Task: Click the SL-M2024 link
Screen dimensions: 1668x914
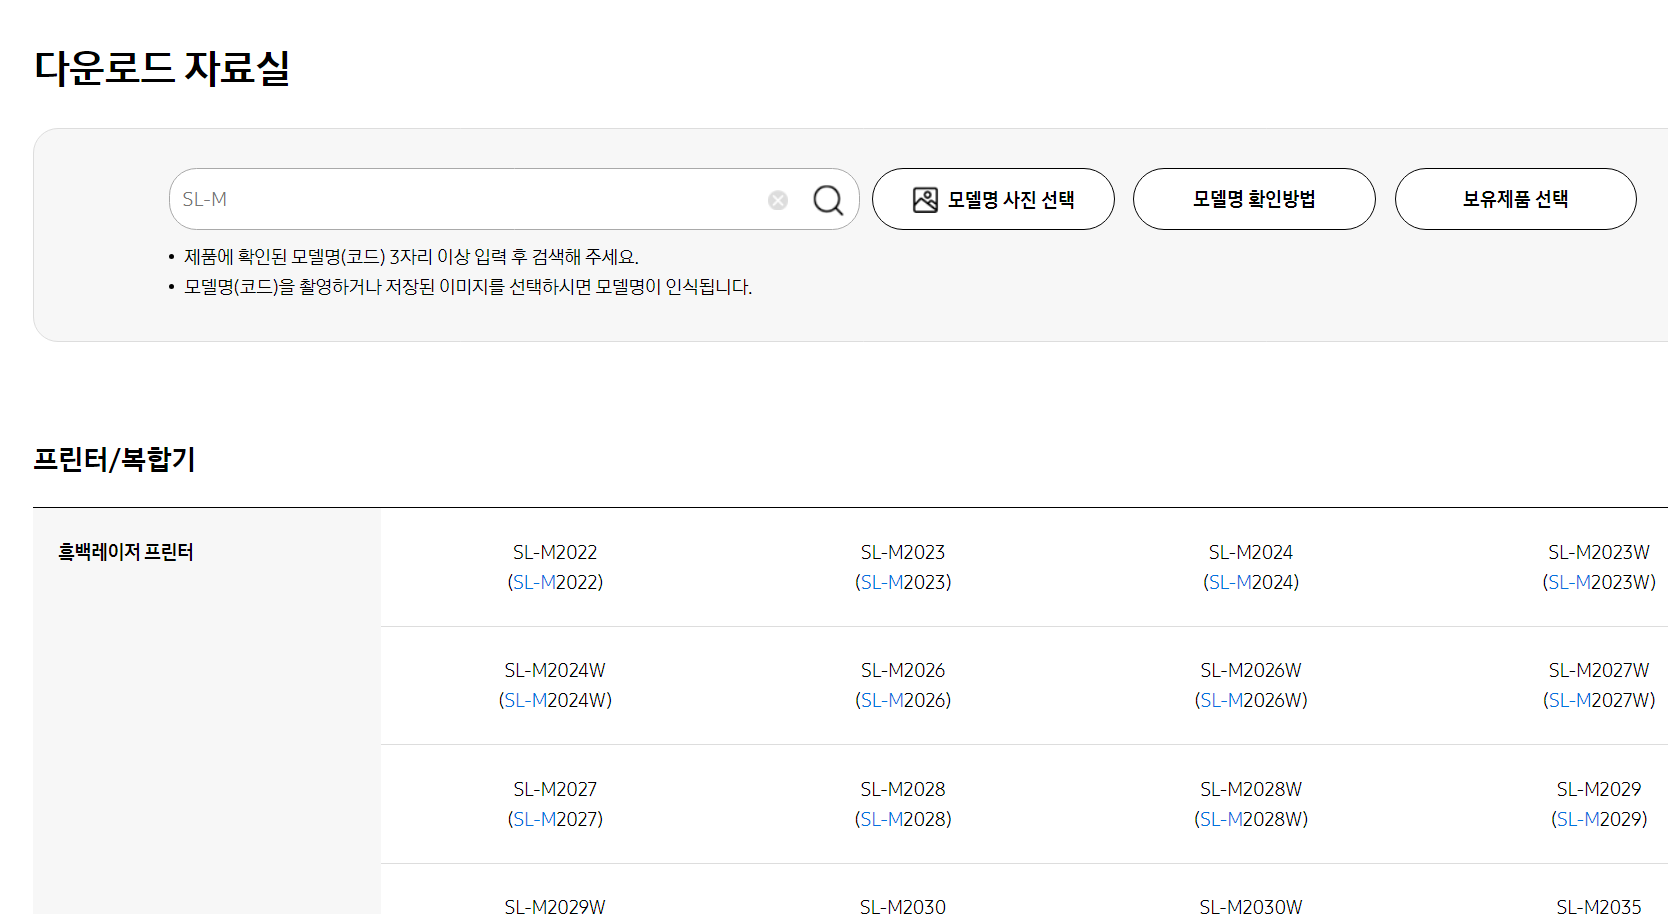Action: coord(1251,566)
